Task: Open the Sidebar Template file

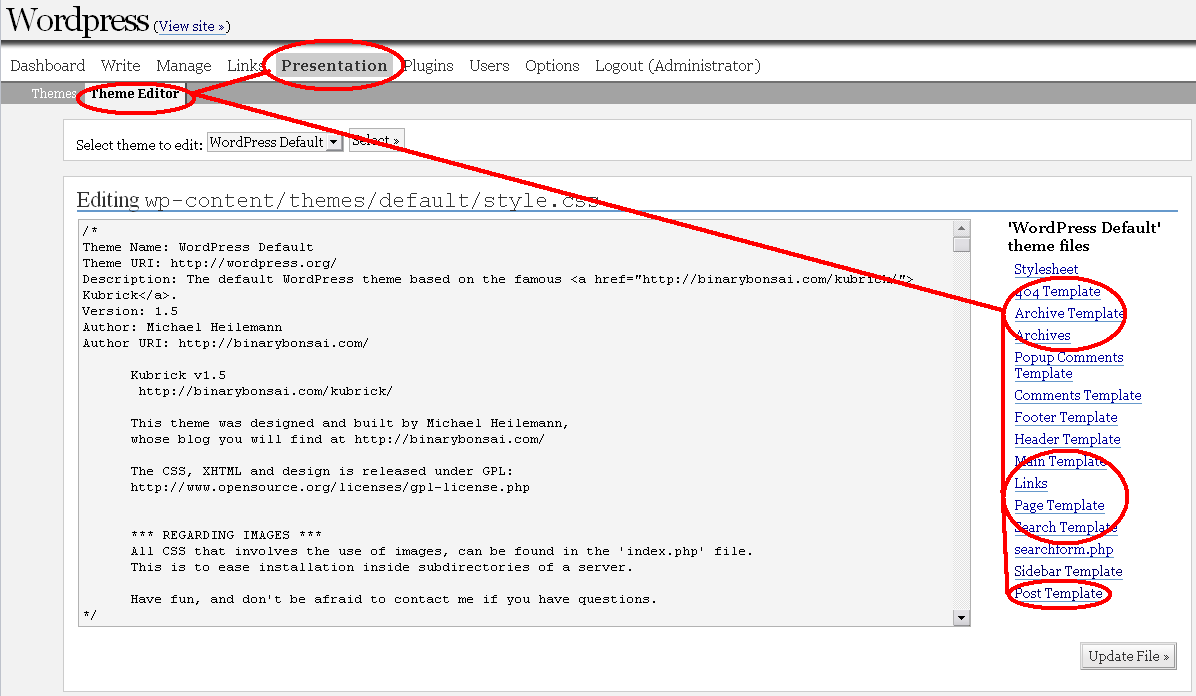Action: click(x=1068, y=572)
